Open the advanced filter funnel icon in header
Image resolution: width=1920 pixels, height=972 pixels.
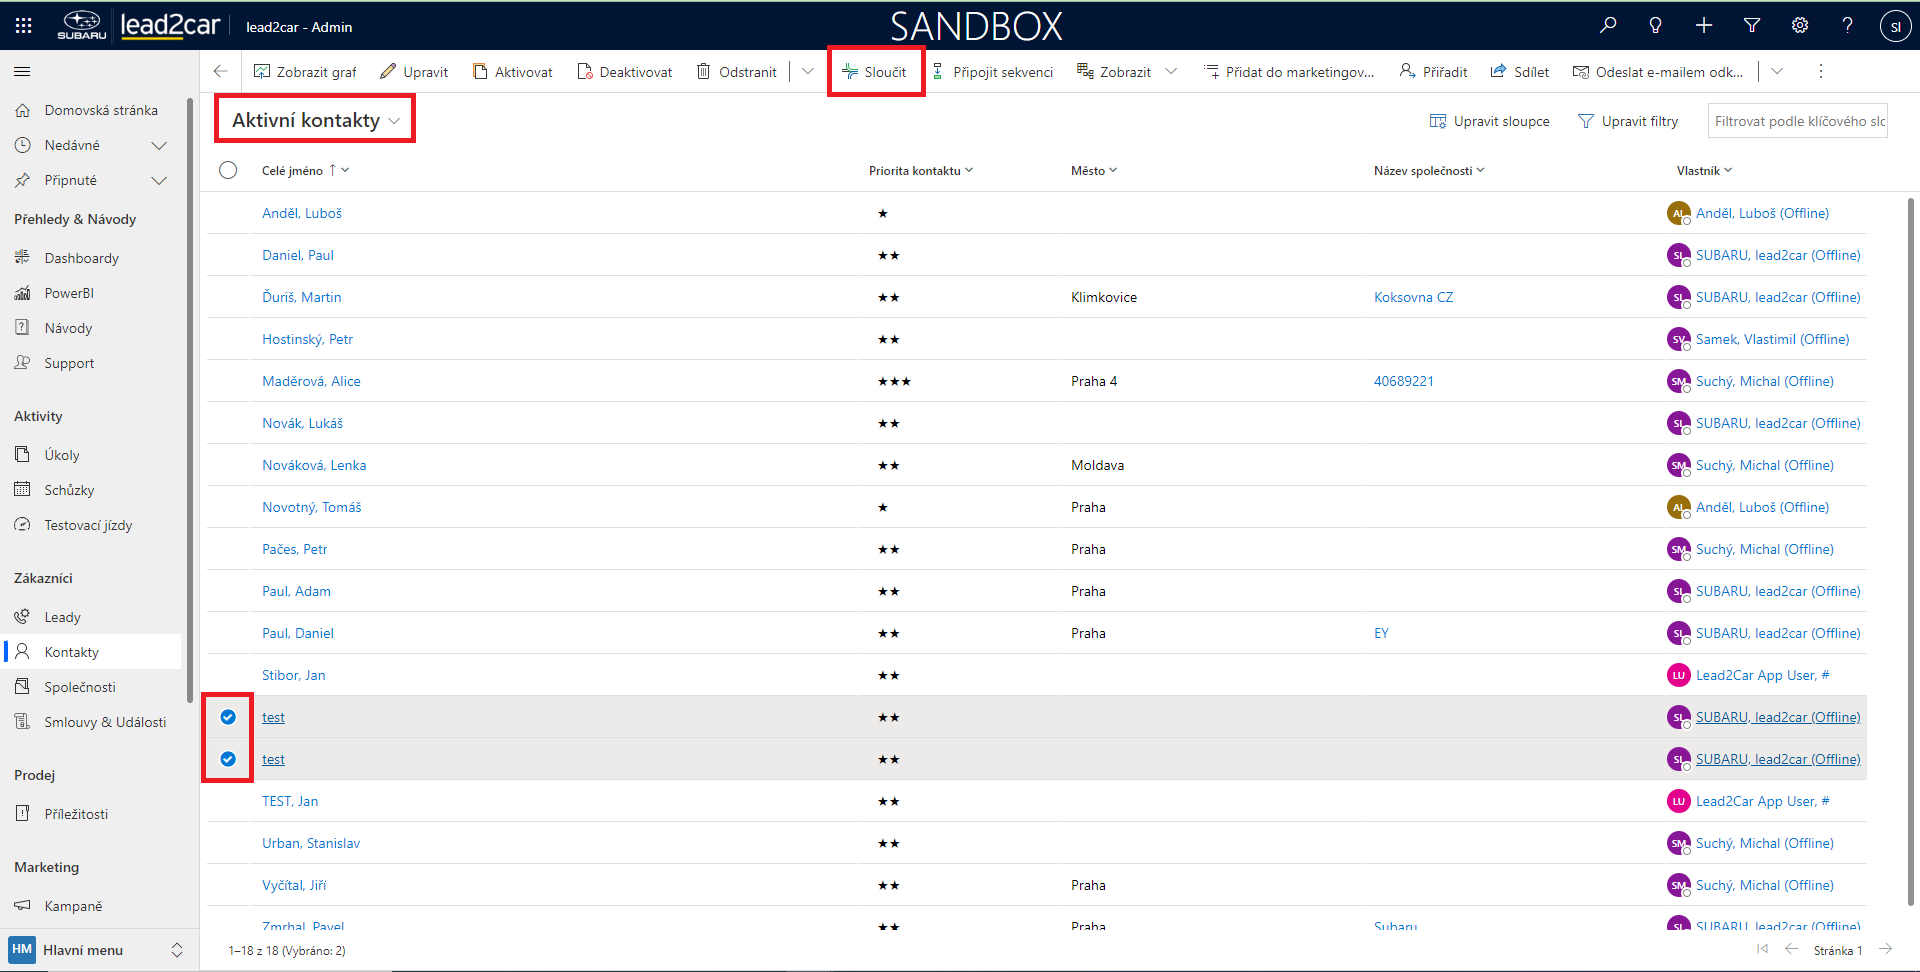1752,26
